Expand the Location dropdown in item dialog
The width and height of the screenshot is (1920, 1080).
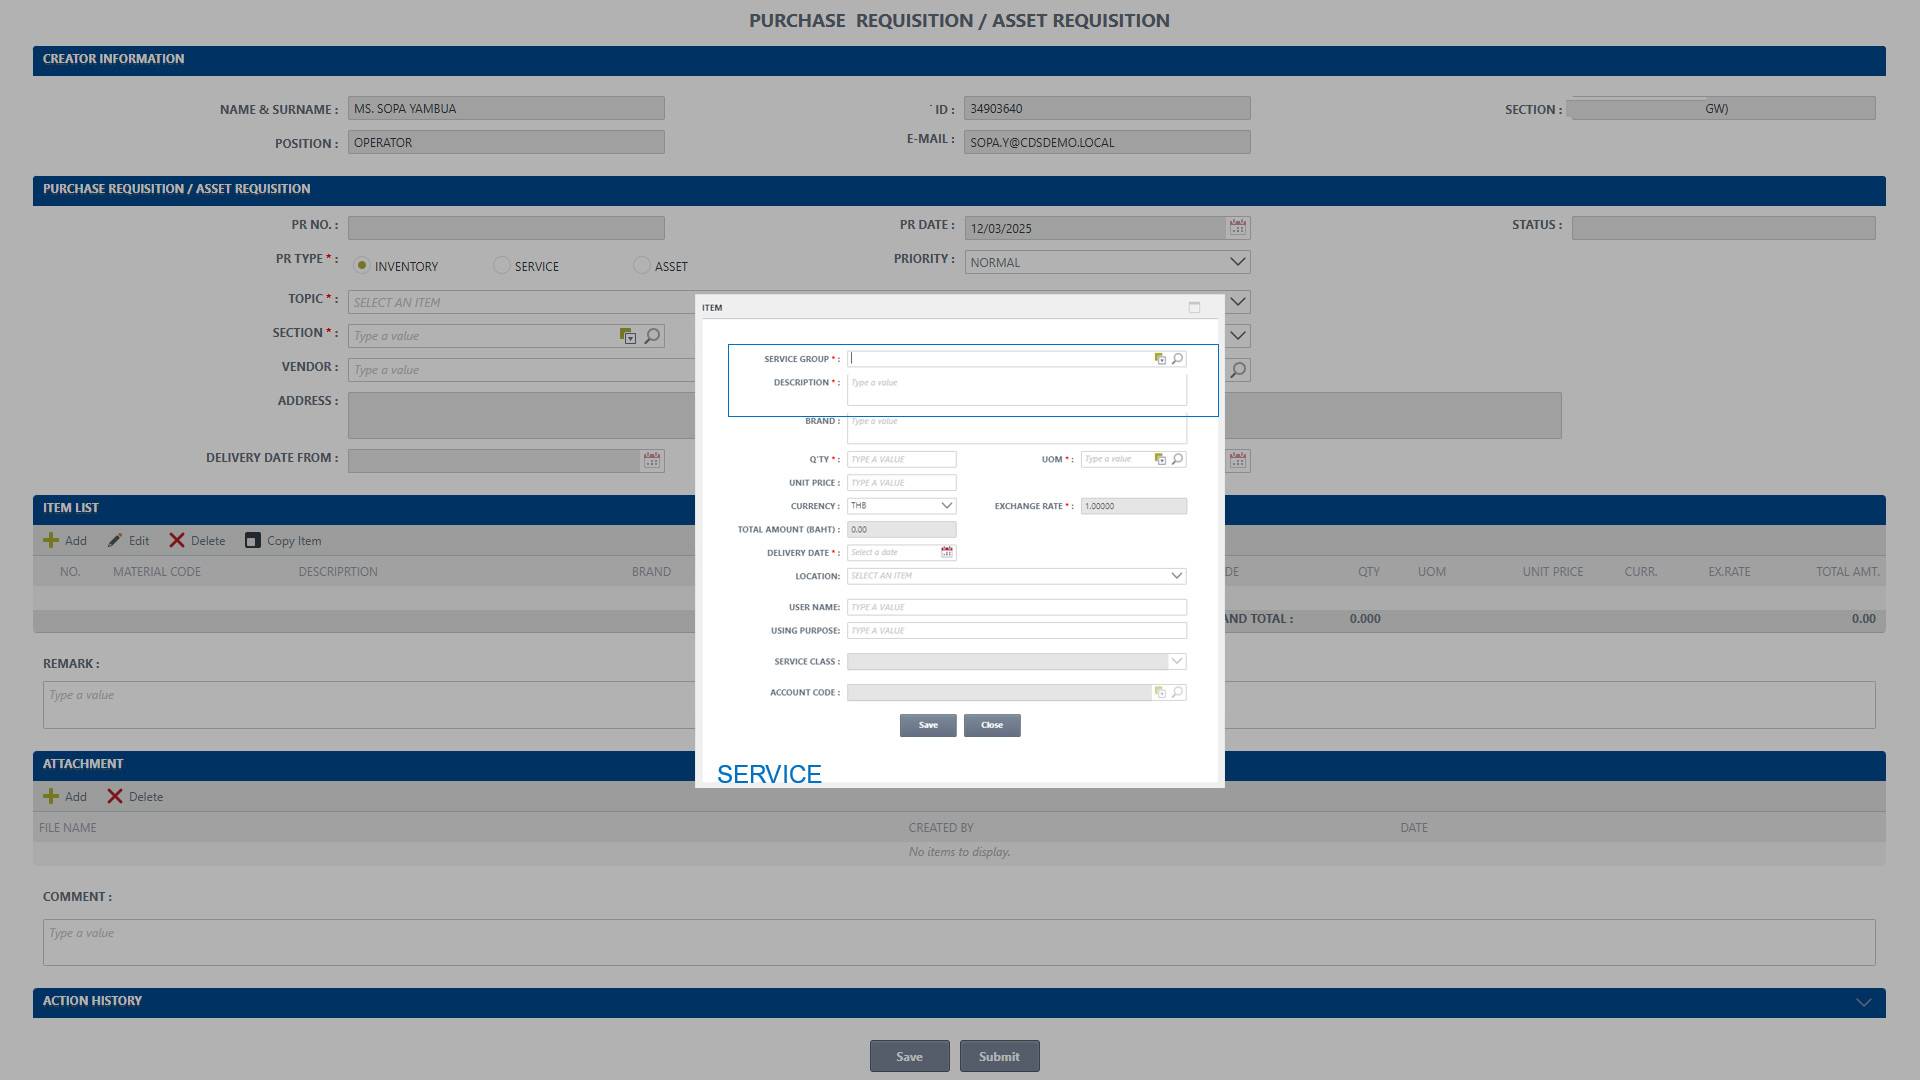(1176, 576)
